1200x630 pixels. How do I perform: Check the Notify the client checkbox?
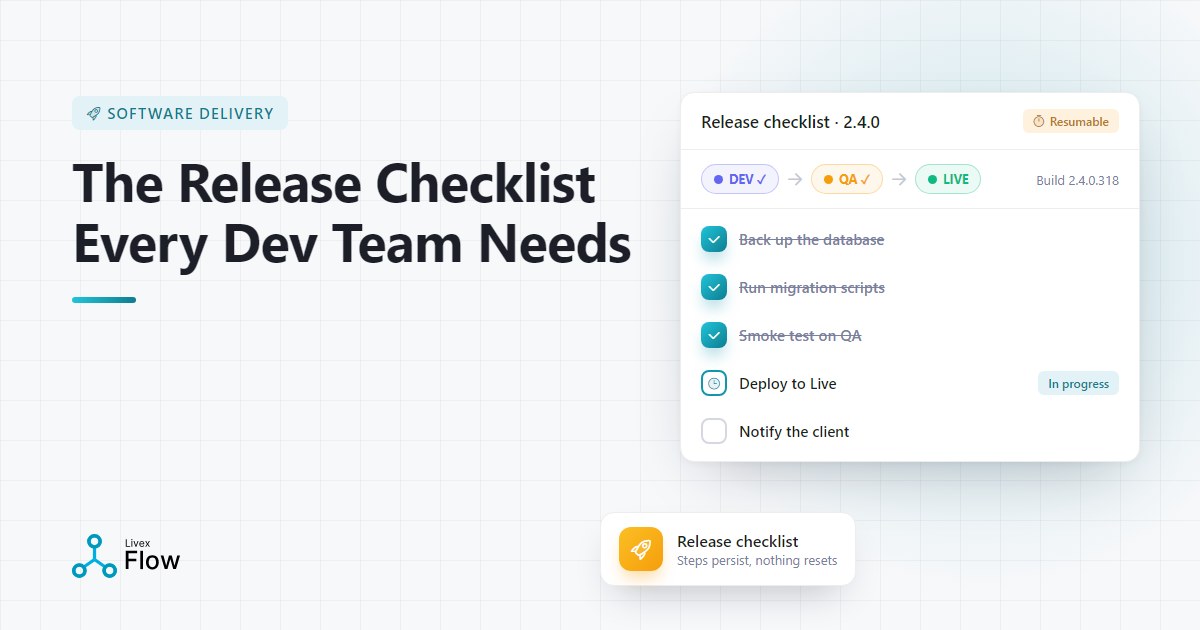point(714,431)
